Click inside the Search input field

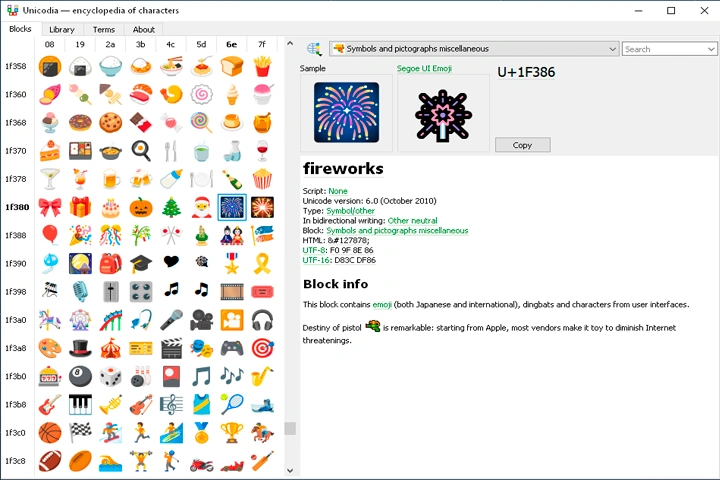pos(664,49)
